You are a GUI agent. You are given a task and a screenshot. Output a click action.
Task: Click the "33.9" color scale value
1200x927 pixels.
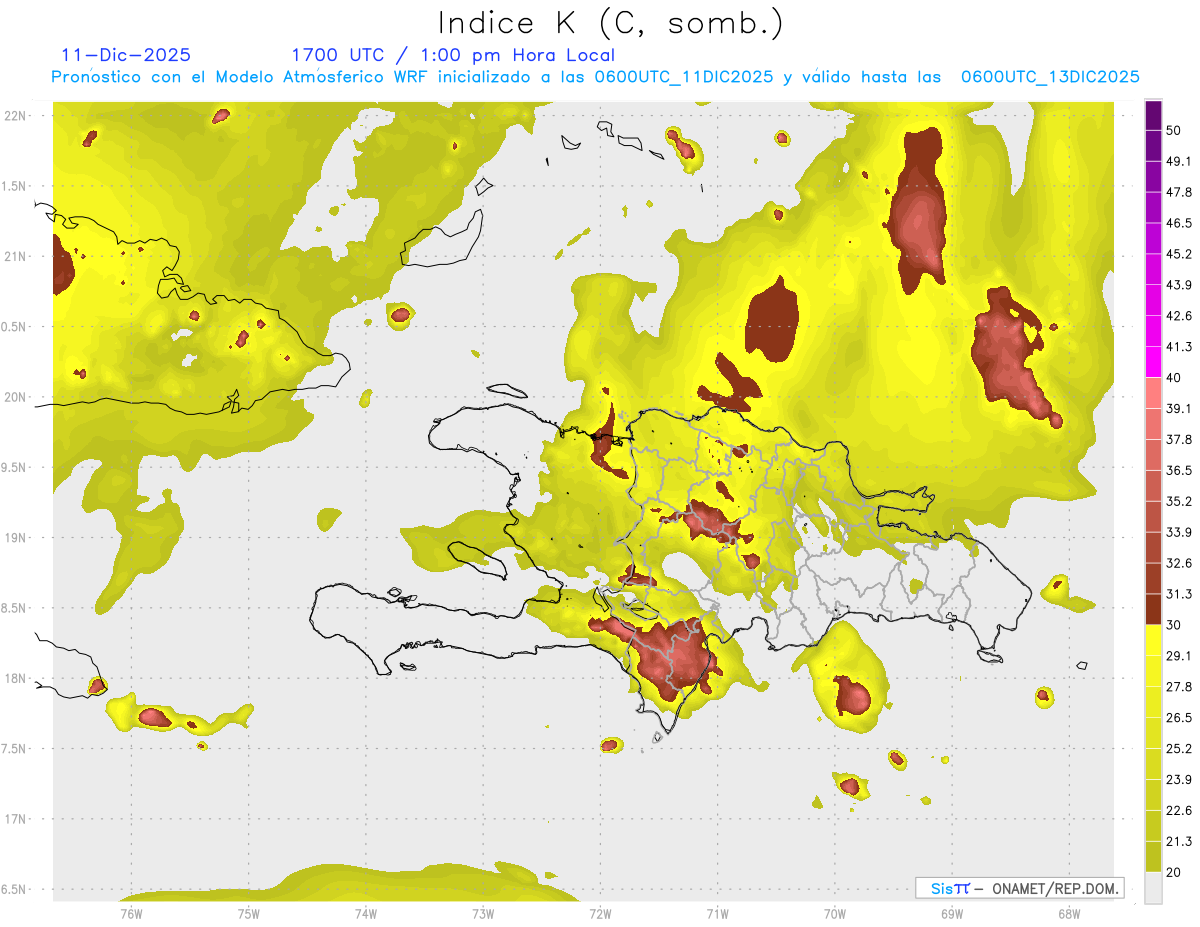(1179, 532)
